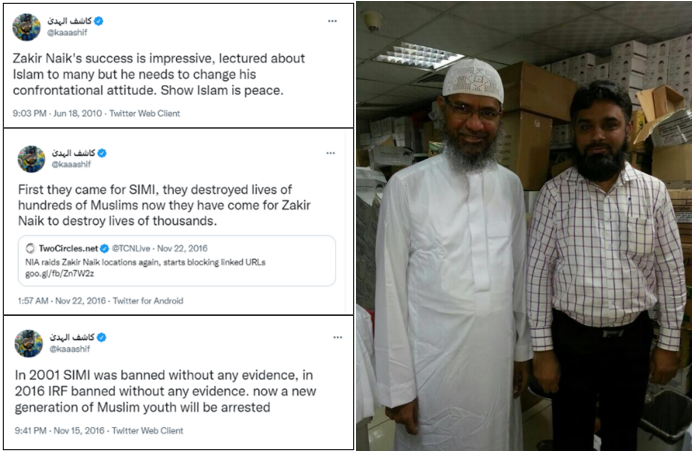Screen dimensions: 692x451
Task: Open the goo.gl/fb/Zn7W2z link
Action: click(x=60, y=274)
